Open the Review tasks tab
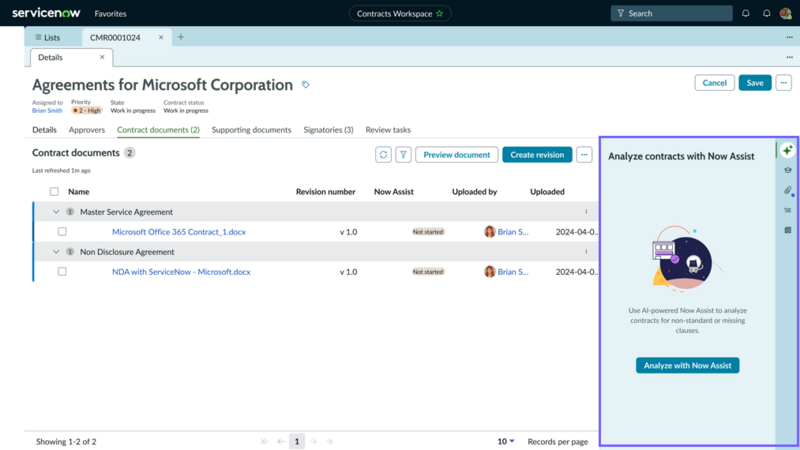Image resolution: width=800 pixels, height=450 pixels. (388, 130)
